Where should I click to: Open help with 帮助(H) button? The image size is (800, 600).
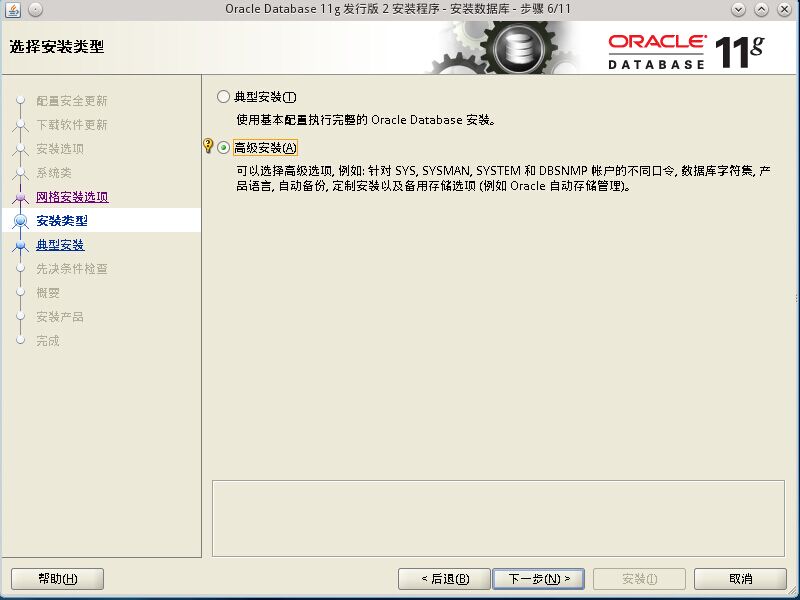click(x=58, y=579)
